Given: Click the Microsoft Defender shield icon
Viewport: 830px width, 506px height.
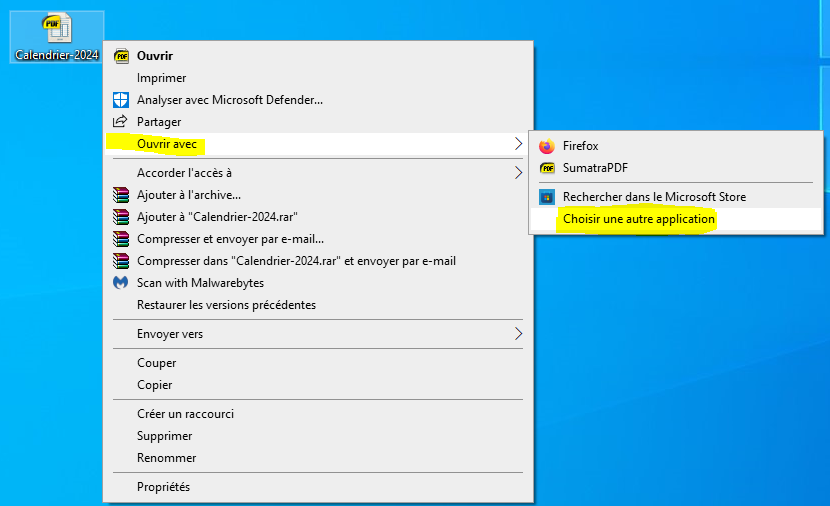Looking at the screenshot, I should pyautogui.click(x=121, y=100).
